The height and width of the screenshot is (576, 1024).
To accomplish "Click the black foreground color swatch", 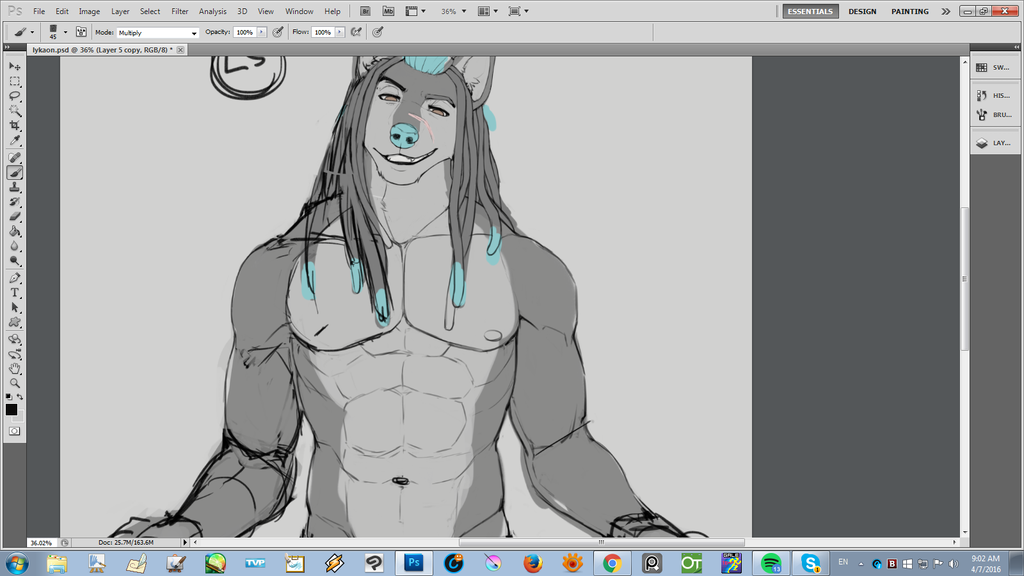I will pyautogui.click(x=11, y=409).
